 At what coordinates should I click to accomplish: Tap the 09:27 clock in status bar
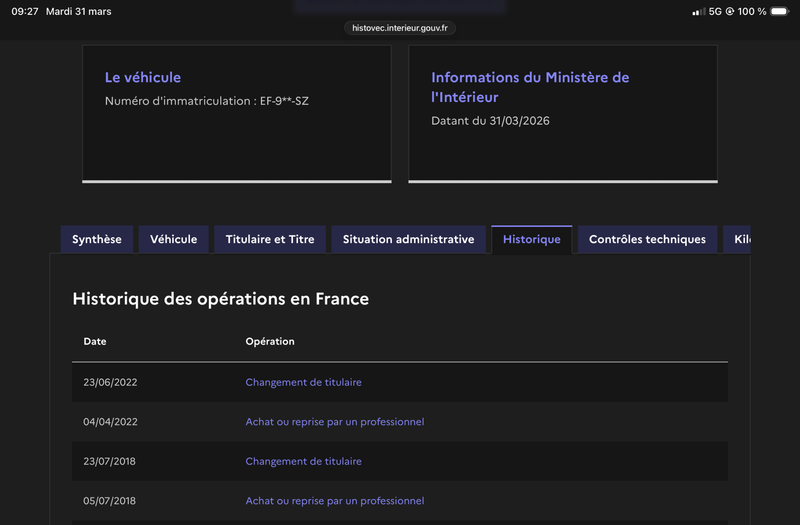pos(24,11)
